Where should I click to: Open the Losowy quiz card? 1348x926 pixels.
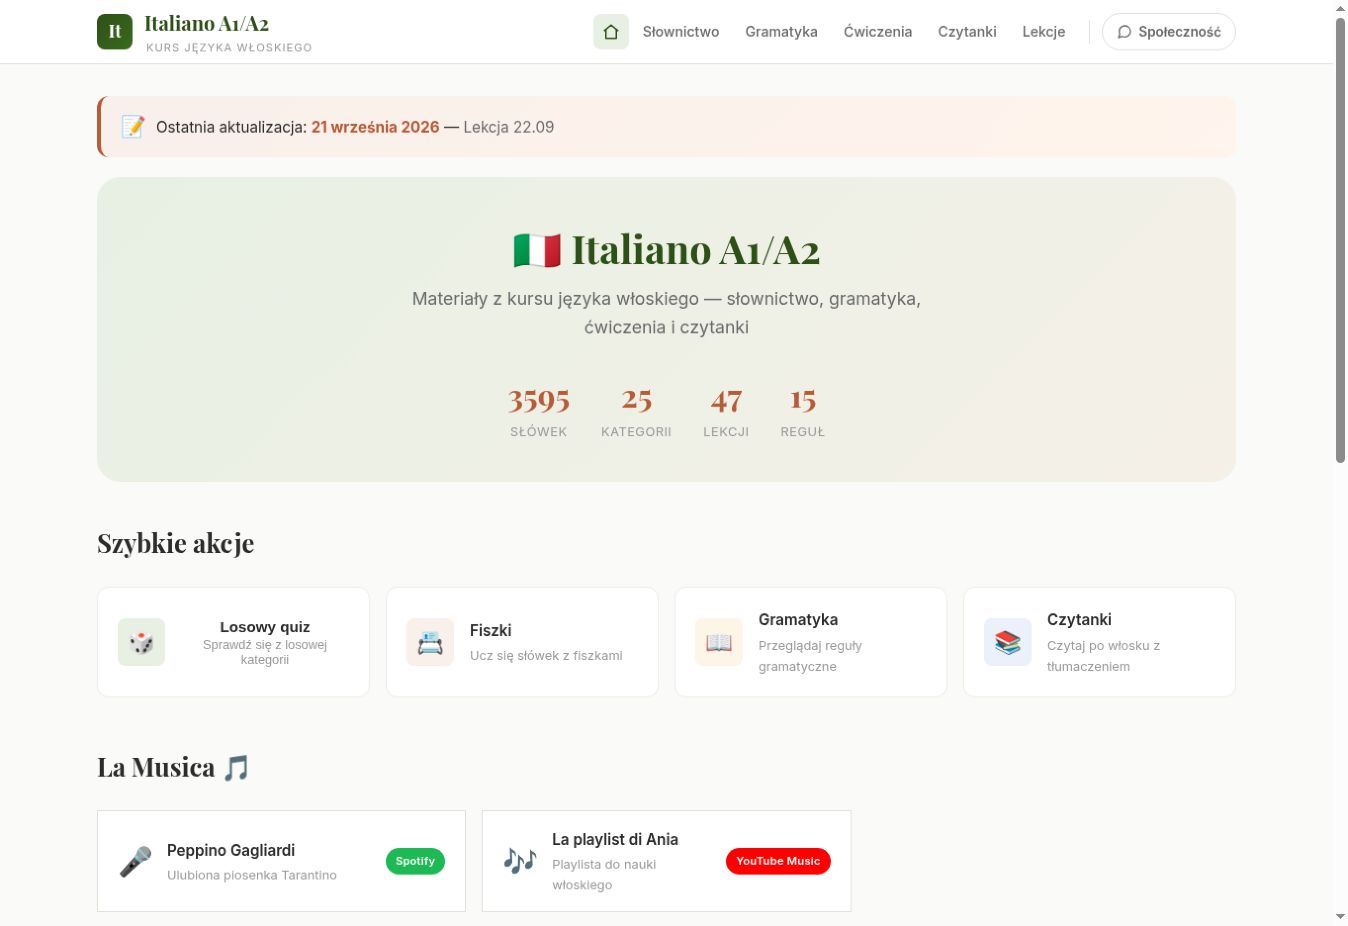click(x=233, y=642)
